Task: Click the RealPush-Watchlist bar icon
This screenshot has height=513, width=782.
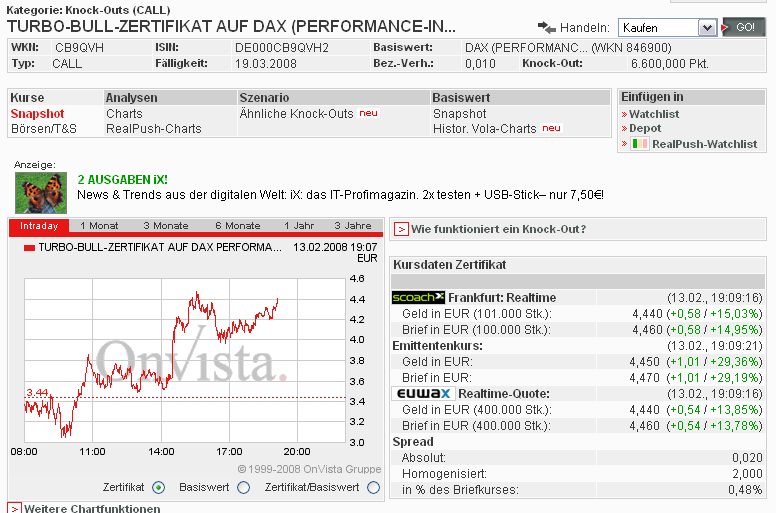Action: (x=639, y=144)
